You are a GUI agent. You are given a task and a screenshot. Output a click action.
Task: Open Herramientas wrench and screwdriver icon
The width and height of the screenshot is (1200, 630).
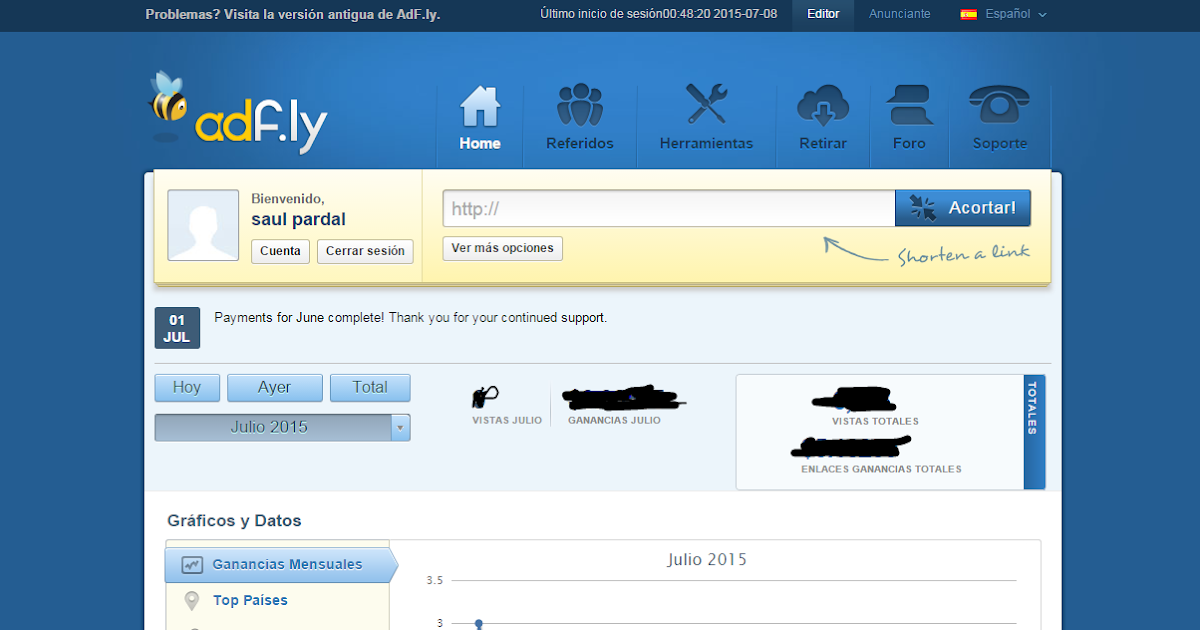(706, 105)
